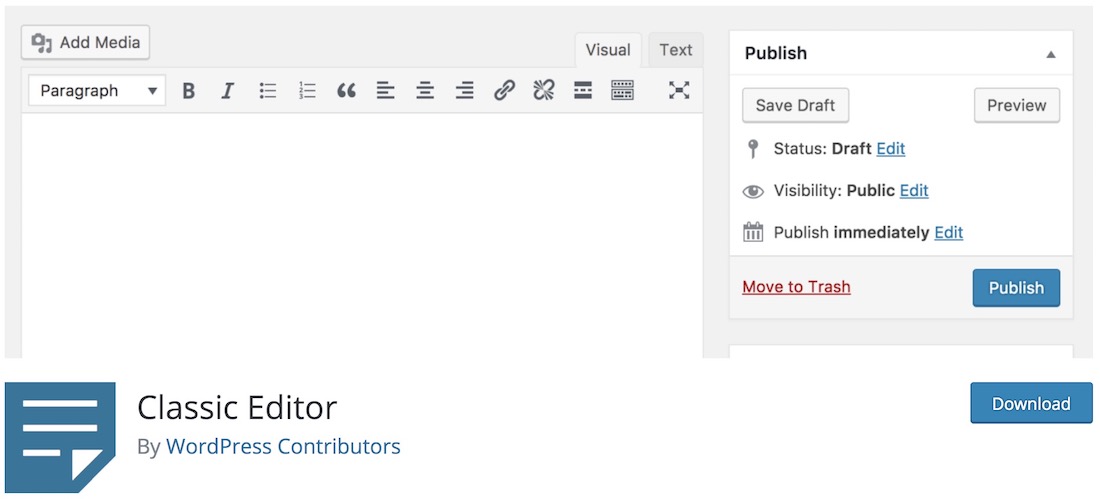Align text to the left

pyautogui.click(x=386, y=91)
